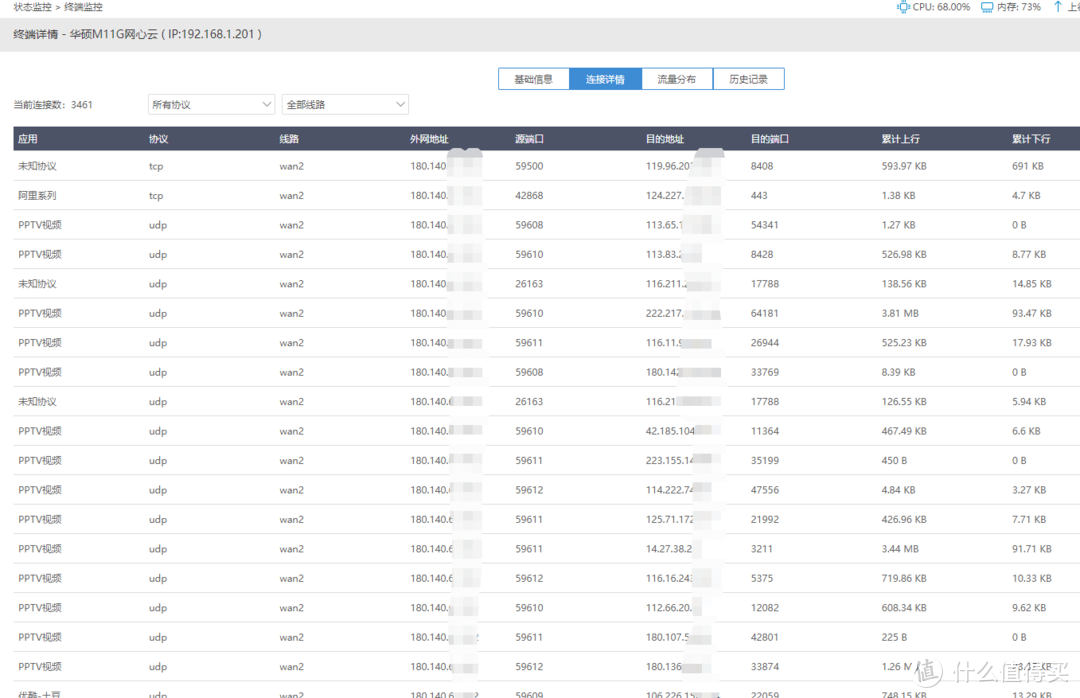
Task: Select the 连接详情 tab
Action: pos(605,79)
